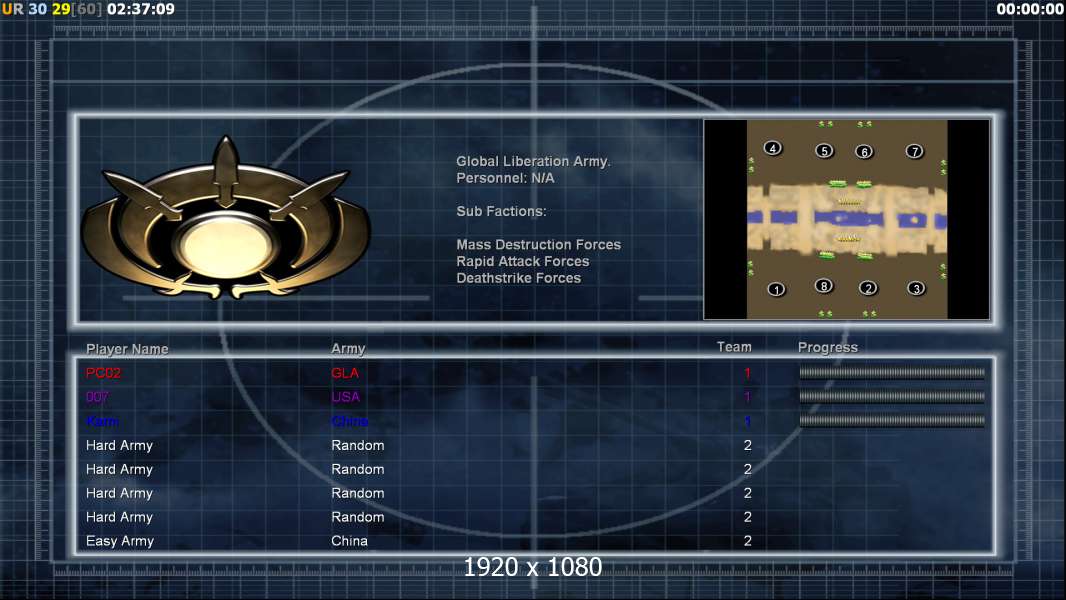Click the Player Name column header

(x=127, y=349)
